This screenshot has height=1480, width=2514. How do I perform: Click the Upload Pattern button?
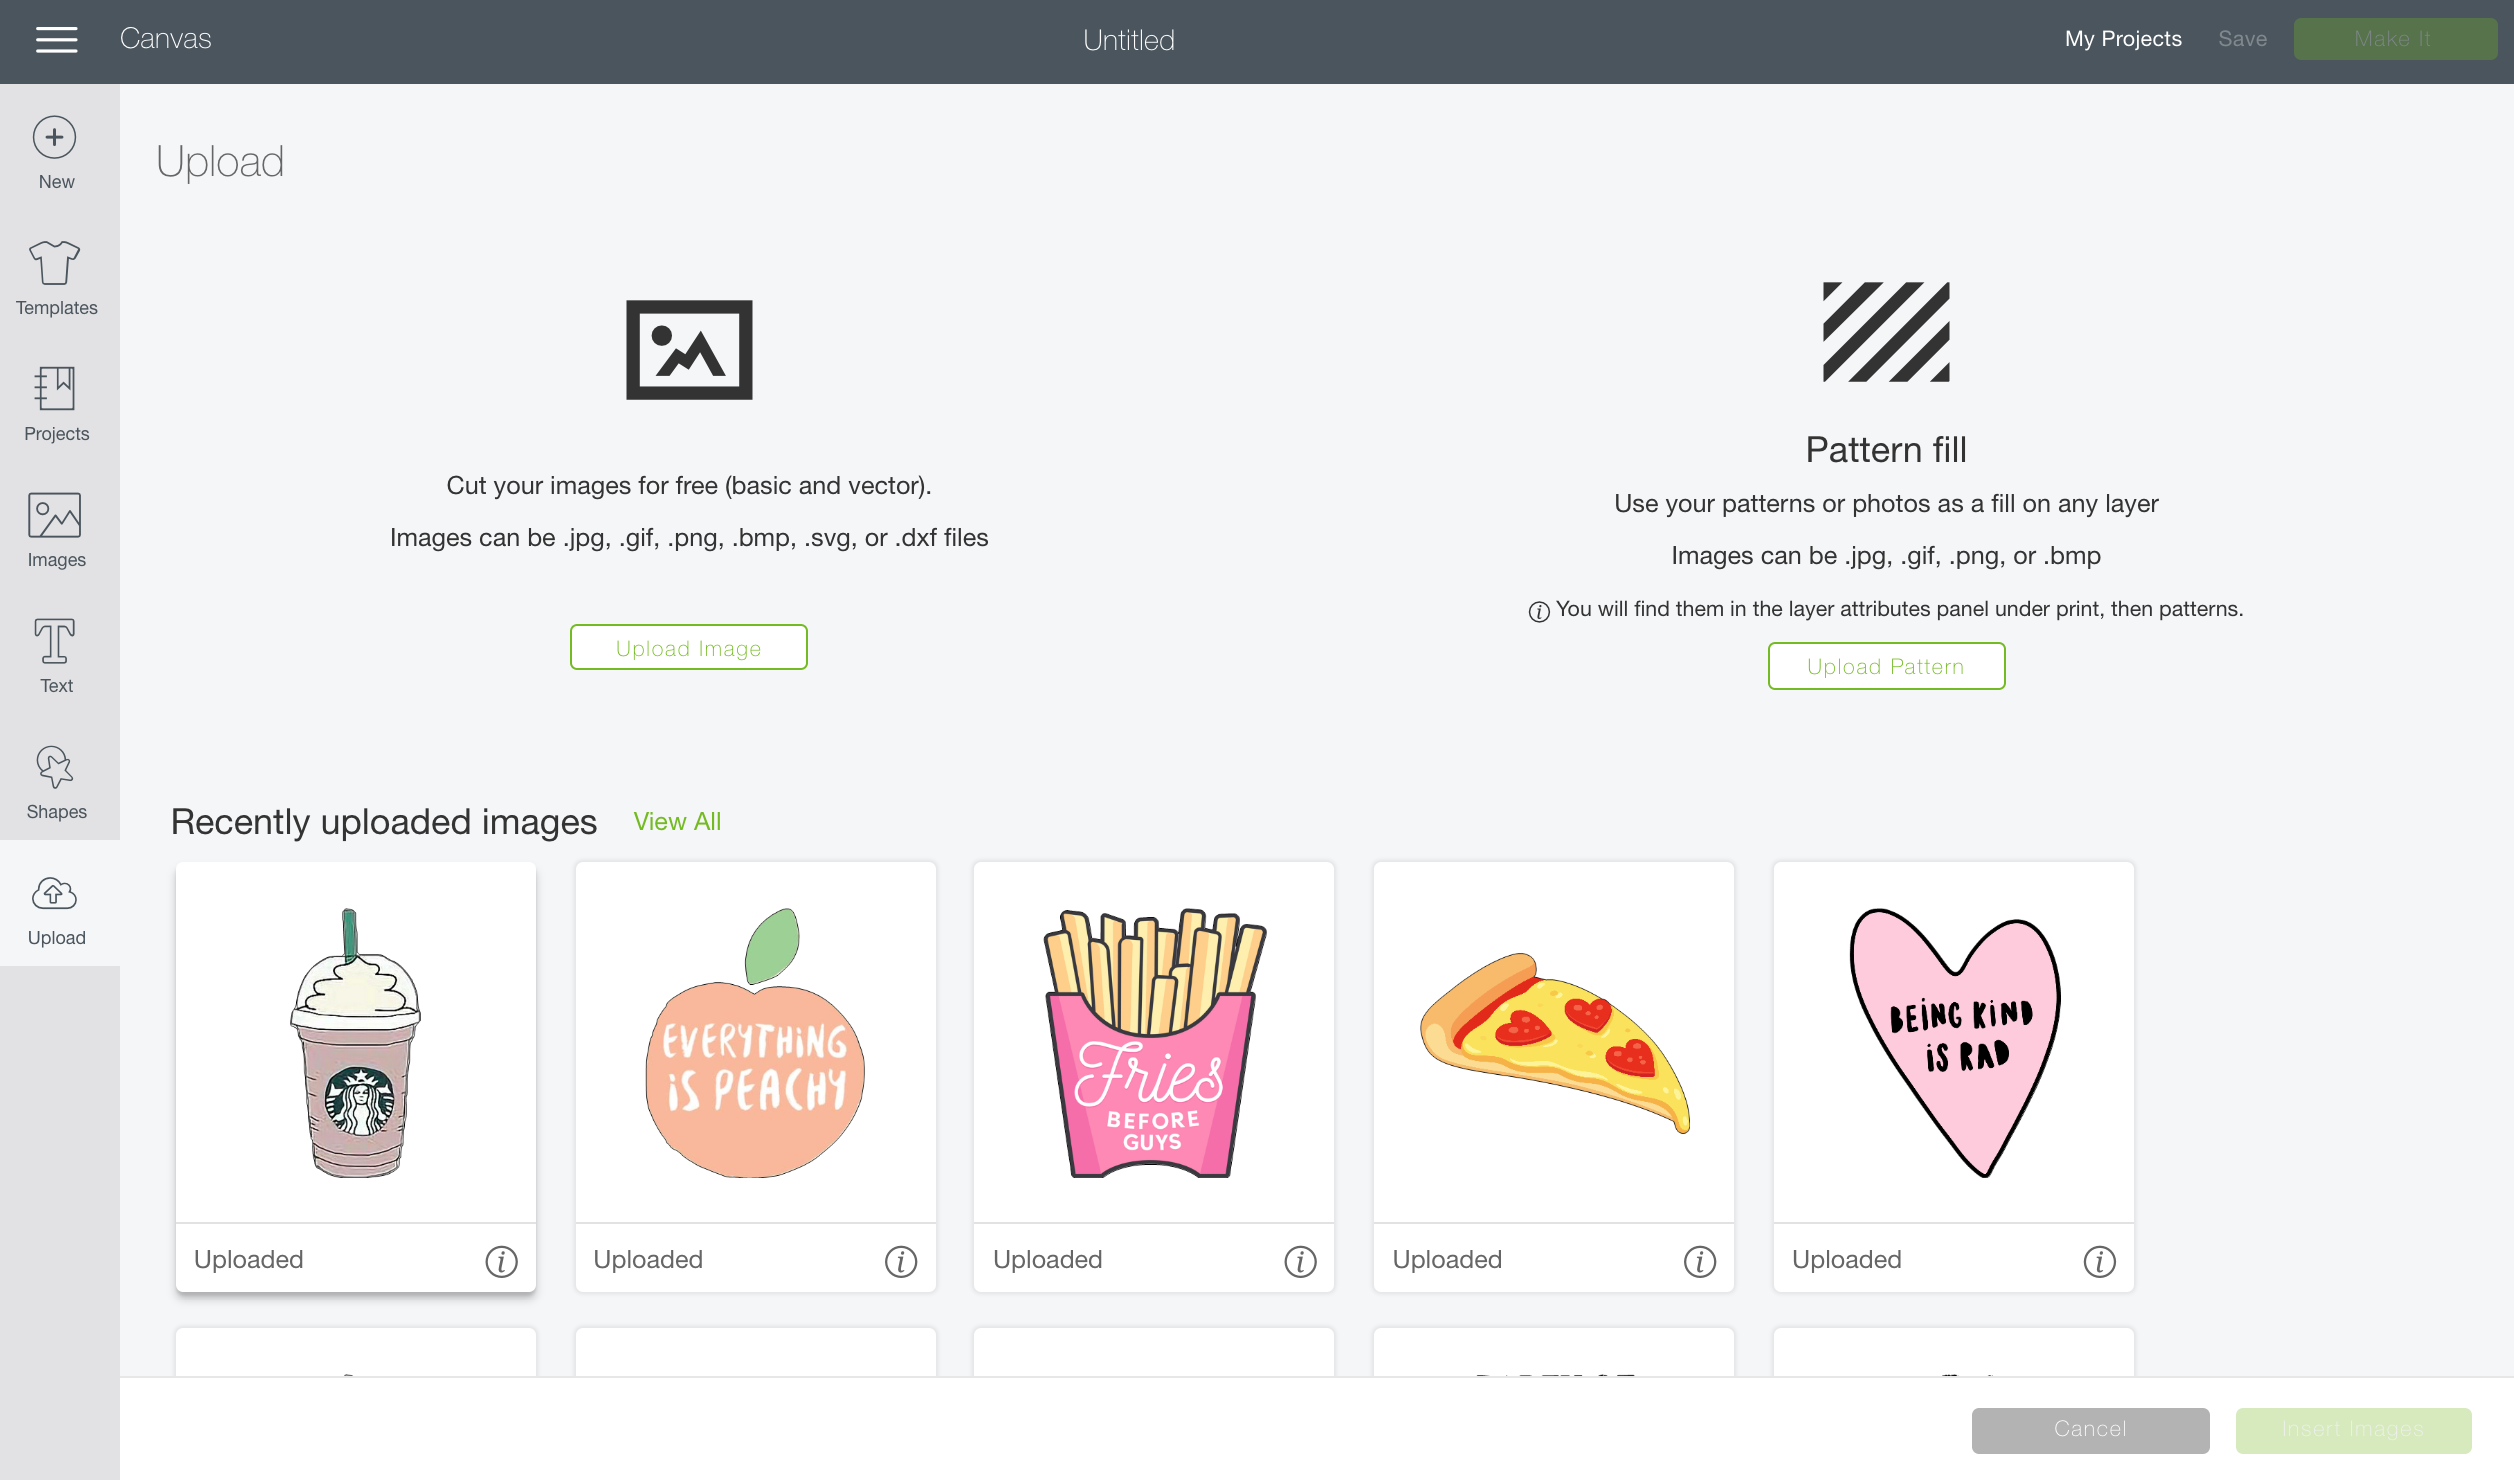pos(1886,666)
